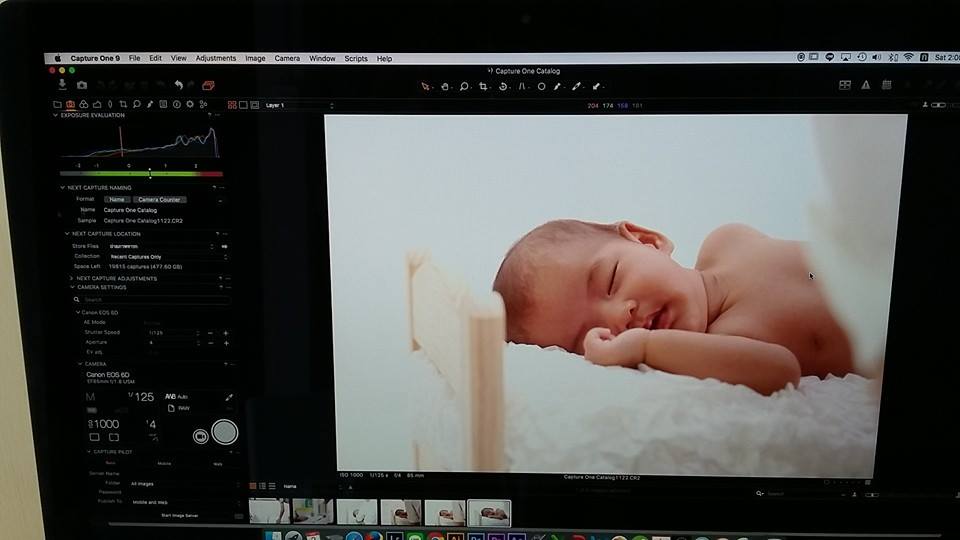
Task: Collapse the Canon EOS 6D settings group
Action: tap(78, 312)
